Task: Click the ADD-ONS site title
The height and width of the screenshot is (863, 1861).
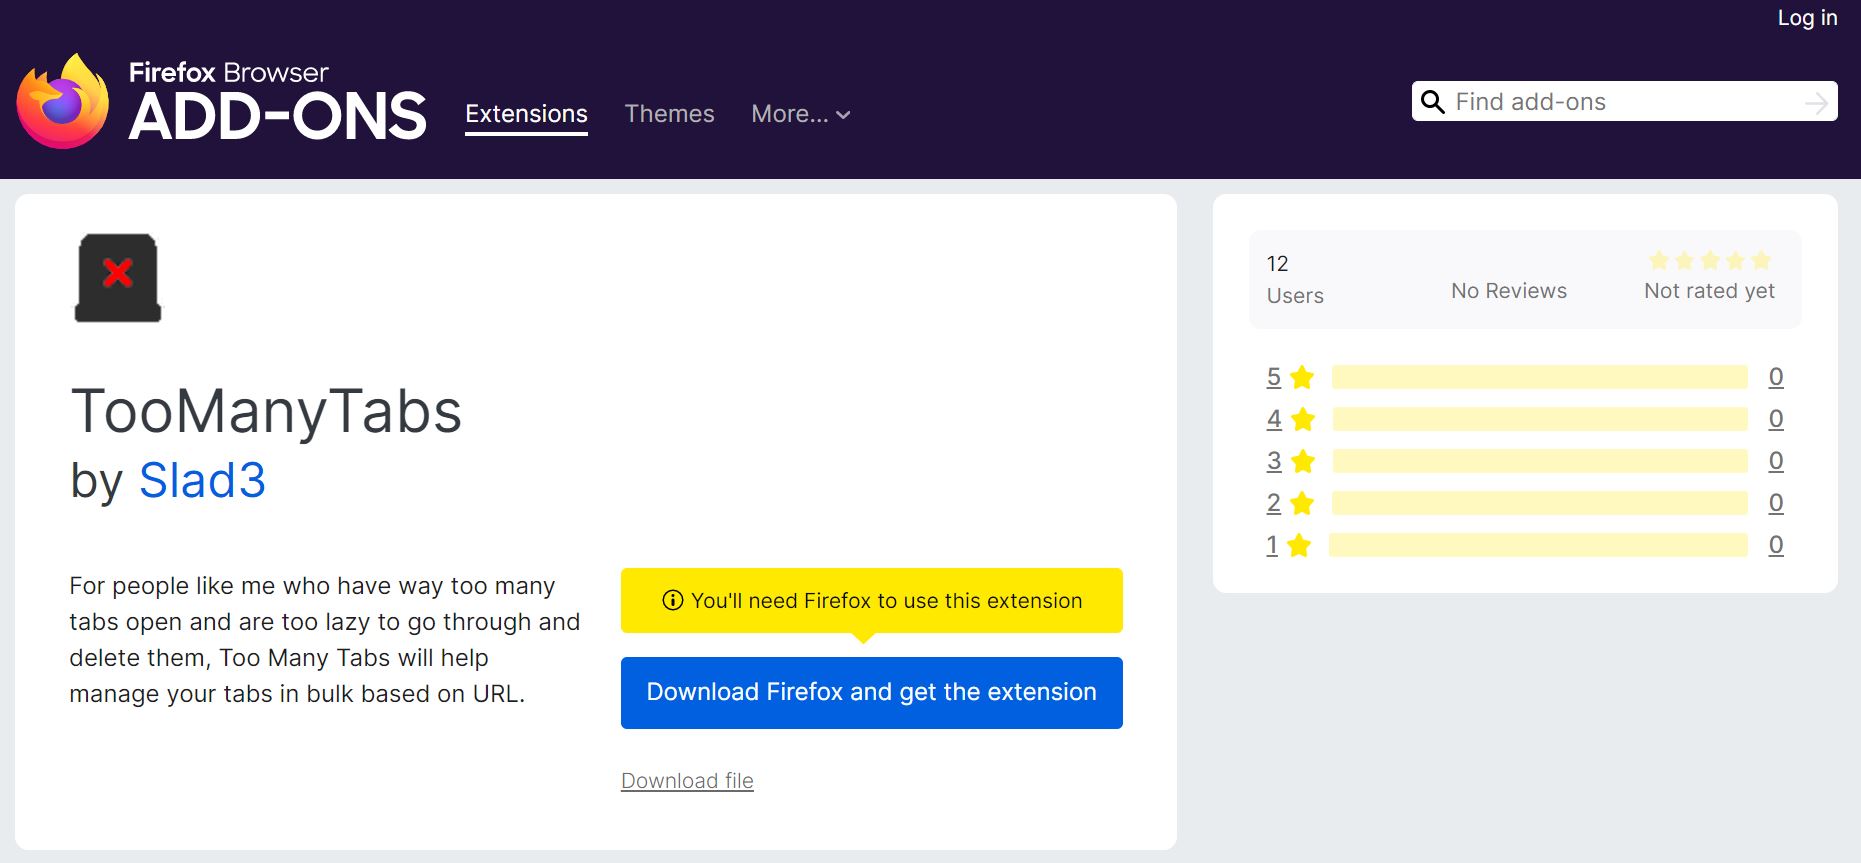Action: click(x=277, y=116)
